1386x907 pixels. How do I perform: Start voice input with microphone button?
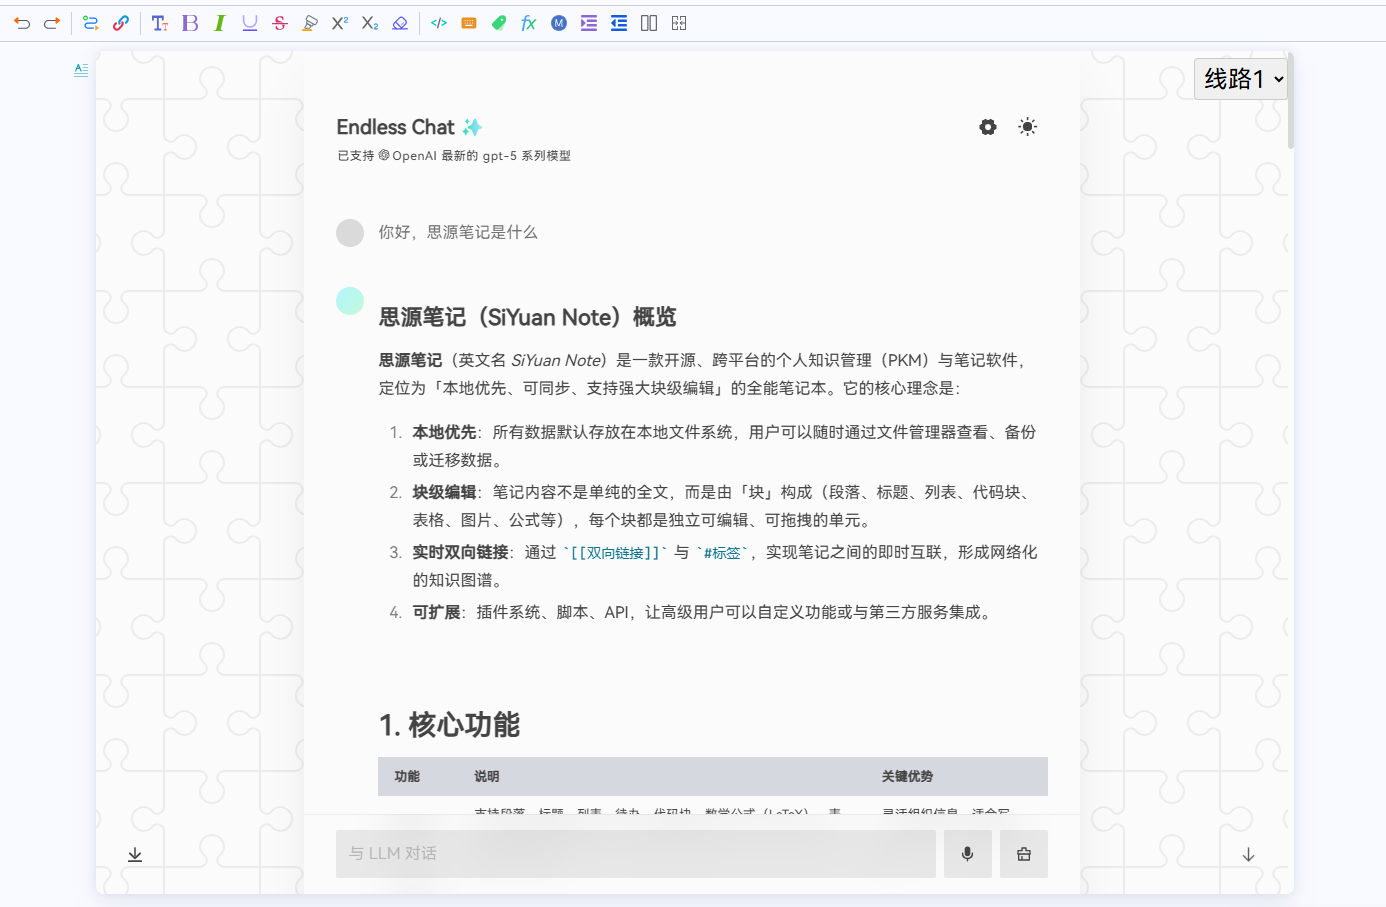coord(968,854)
